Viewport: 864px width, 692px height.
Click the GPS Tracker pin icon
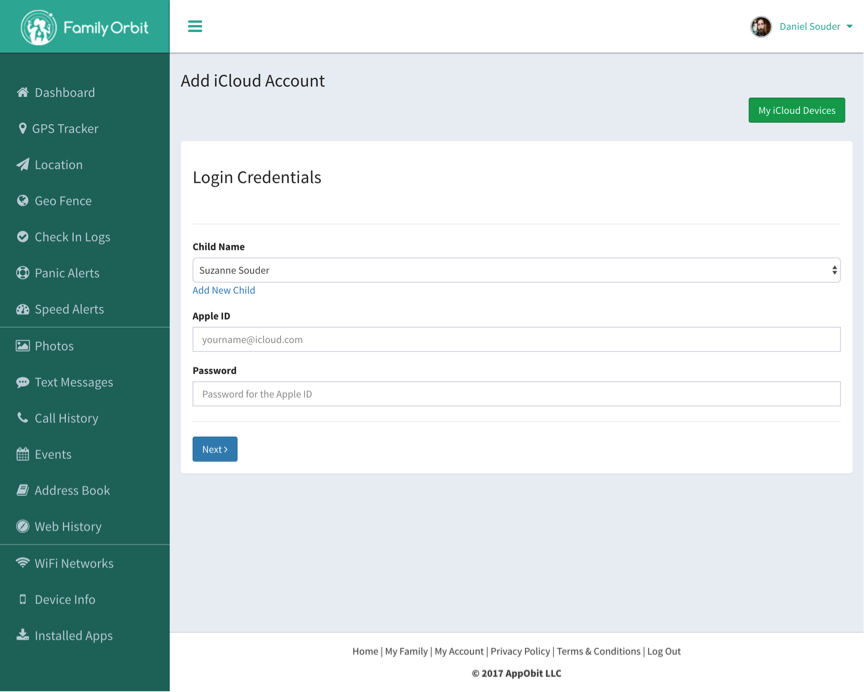coord(23,128)
